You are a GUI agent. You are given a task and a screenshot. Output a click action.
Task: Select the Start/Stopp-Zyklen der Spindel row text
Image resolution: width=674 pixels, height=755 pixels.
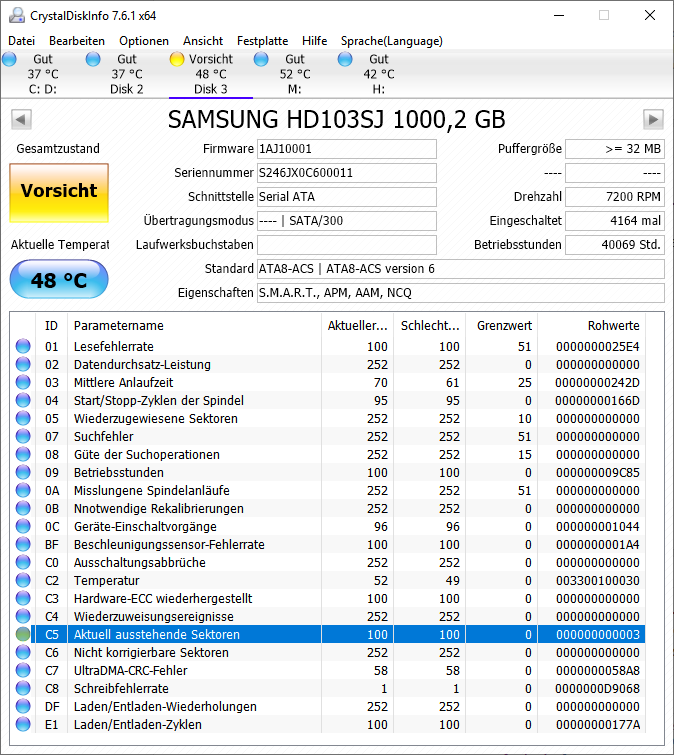pyautogui.click(x=159, y=401)
